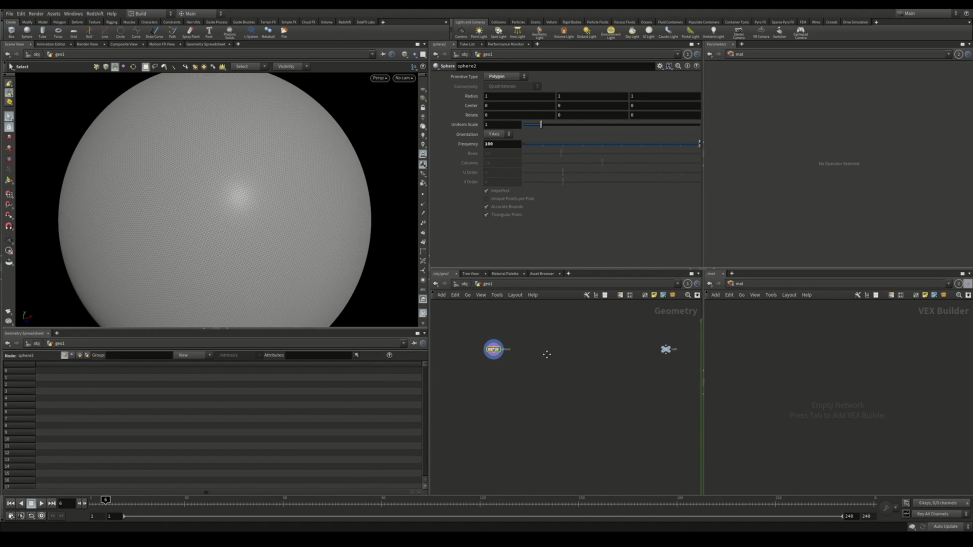This screenshot has height=547, width=973.
Task: Add a Sky Light from the shelf
Action: pyautogui.click(x=632, y=32)
